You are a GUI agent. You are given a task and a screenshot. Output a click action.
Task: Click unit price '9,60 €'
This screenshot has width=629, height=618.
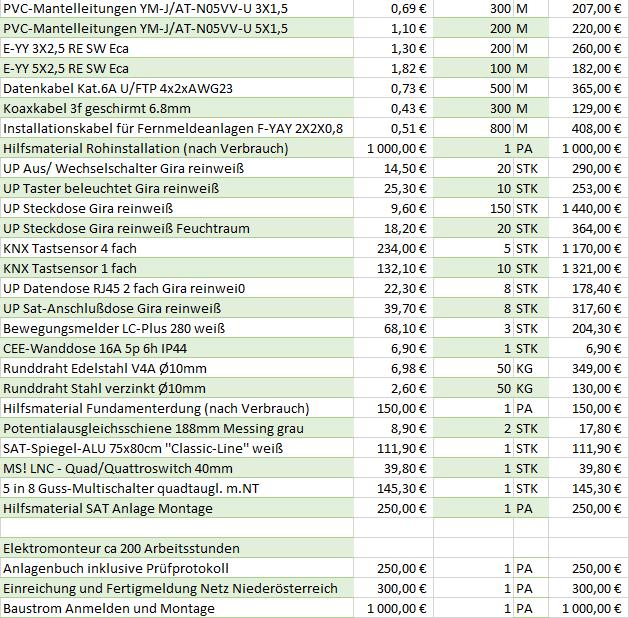(x=408, y=209)
